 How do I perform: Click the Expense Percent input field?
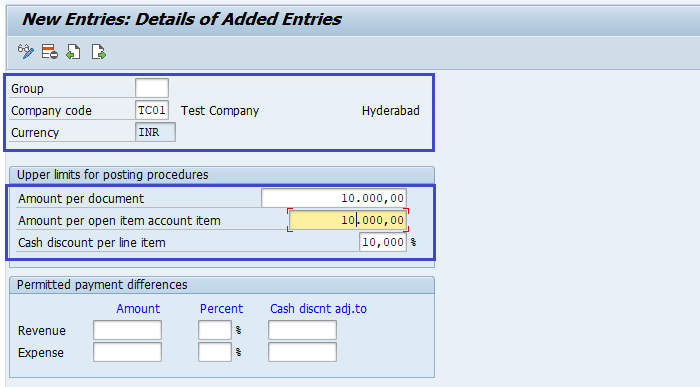(x=215, y=352)
